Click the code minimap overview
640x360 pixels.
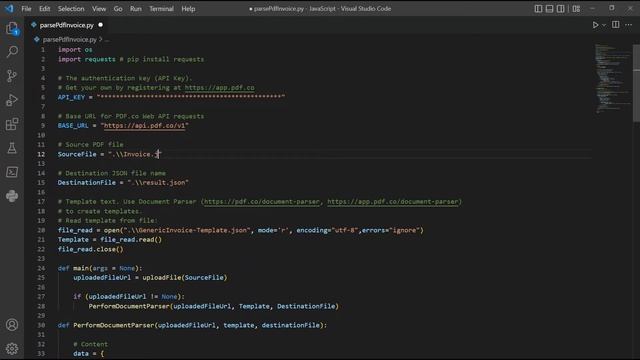(x=612, y=78)
